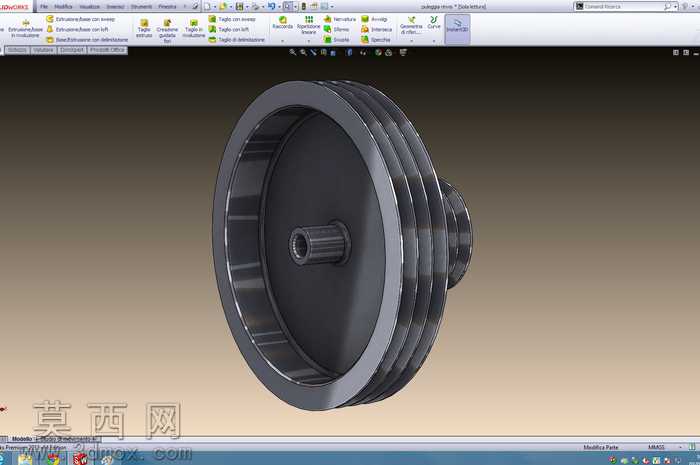700x465 pixels.
Task: Toggle the Instant3D button
Action: (458, 28)
